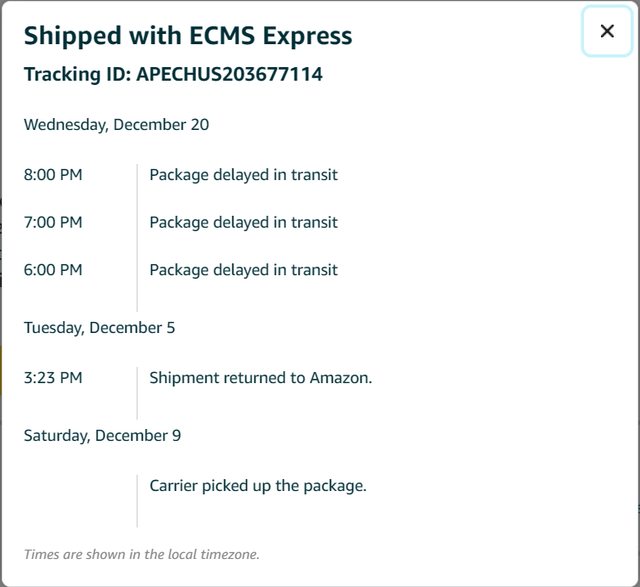This screenshot has height=587, width=640.
Task: Select the tracking number APECHUS203677114
Action: [229, 74]
